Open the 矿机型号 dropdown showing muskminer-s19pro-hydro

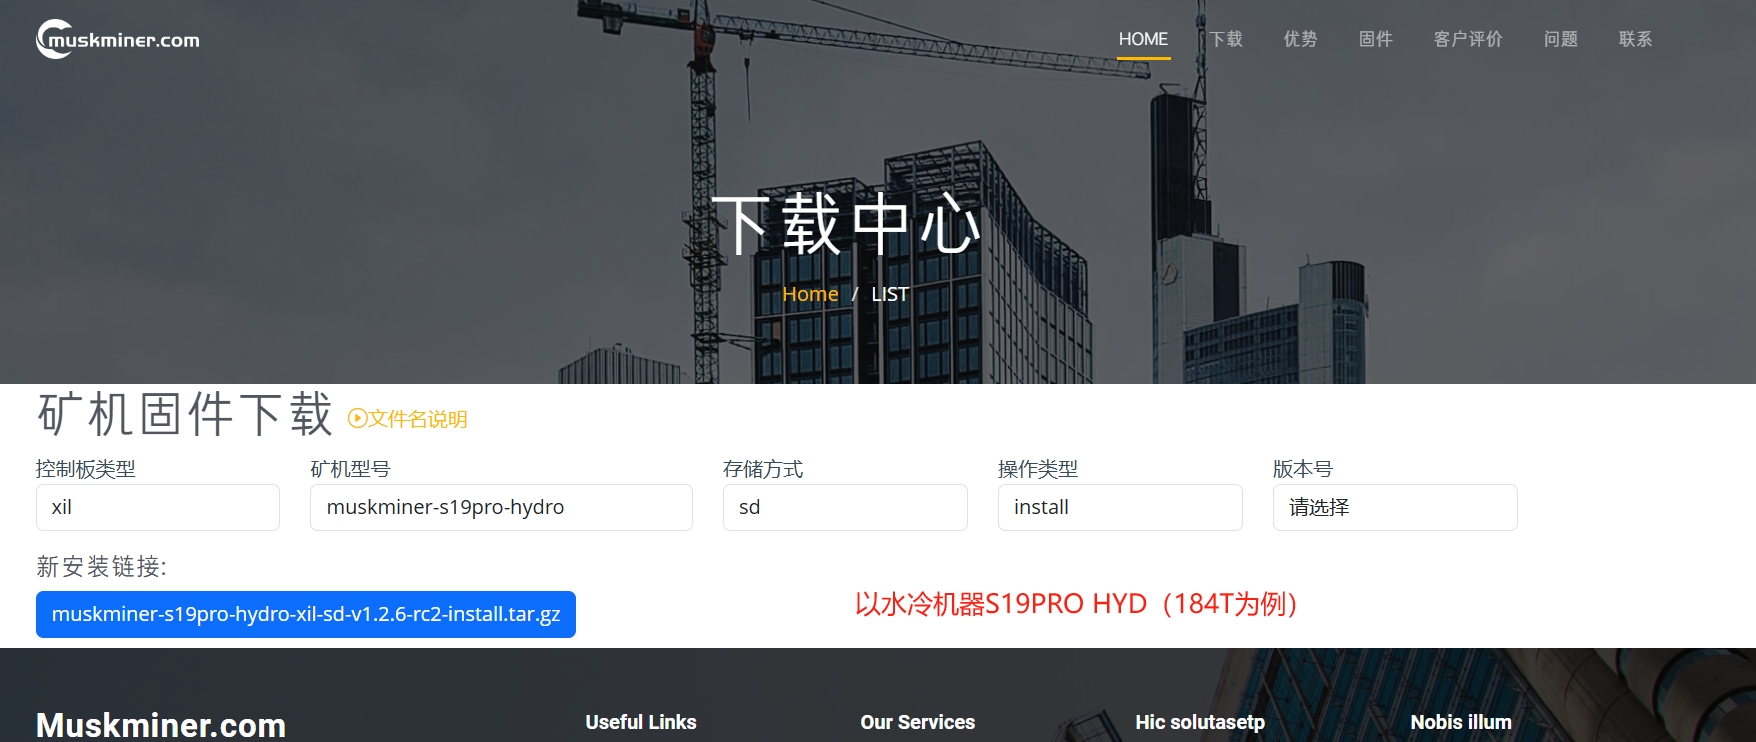(501, 507)
